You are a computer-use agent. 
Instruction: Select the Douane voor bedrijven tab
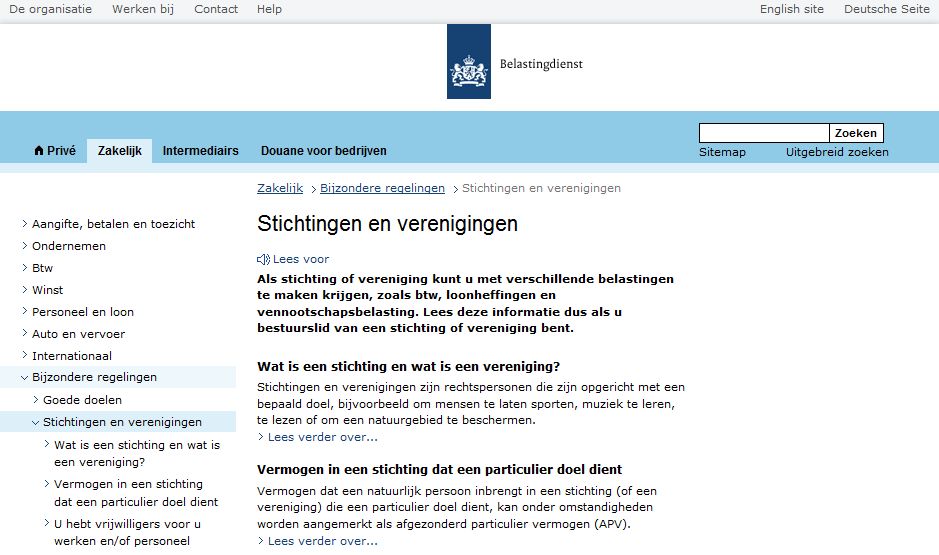323,151
